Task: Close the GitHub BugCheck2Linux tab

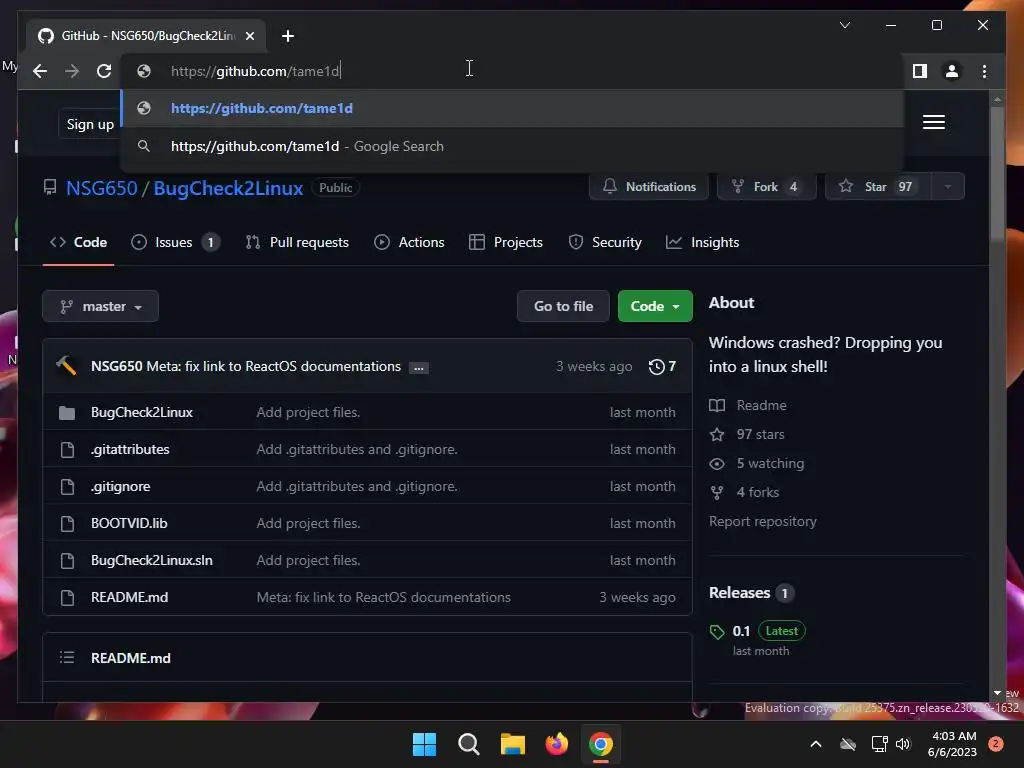Action: [x=250, y=36]
